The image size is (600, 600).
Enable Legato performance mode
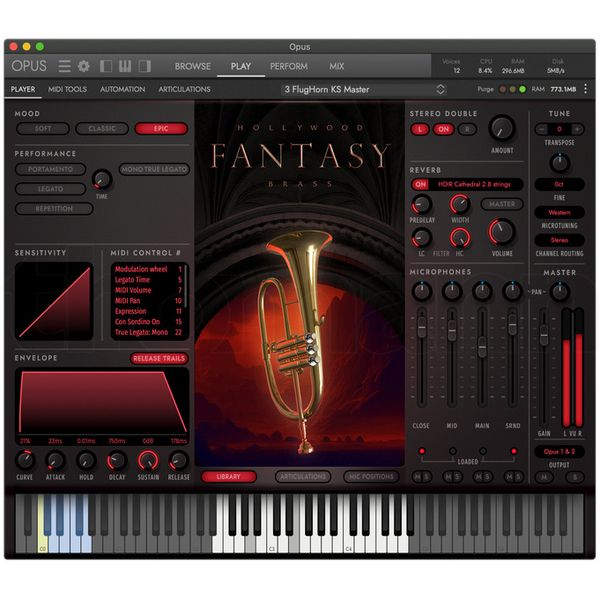pos(51,189)
